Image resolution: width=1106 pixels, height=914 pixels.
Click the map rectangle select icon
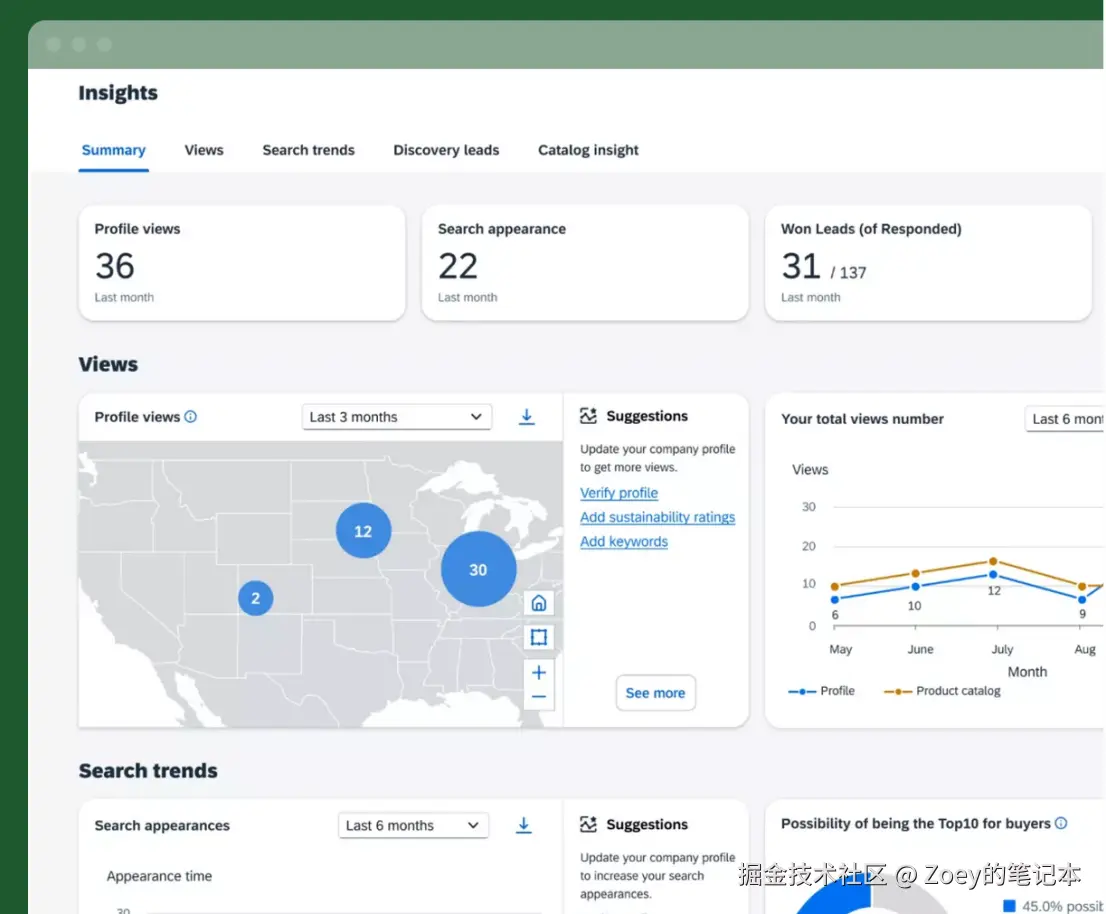click(538, 638)
